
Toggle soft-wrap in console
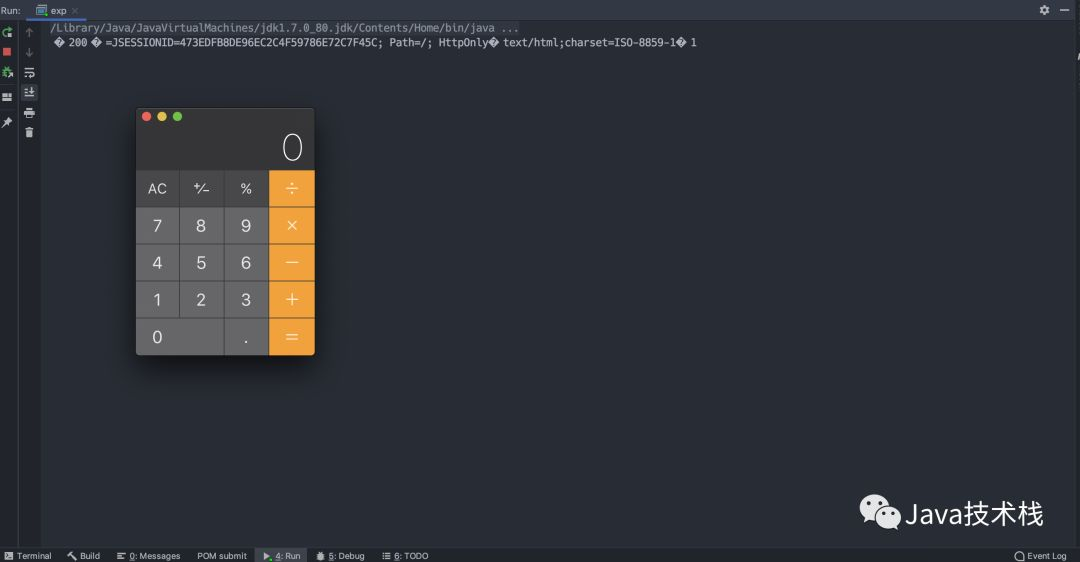[x=29, y=72]
